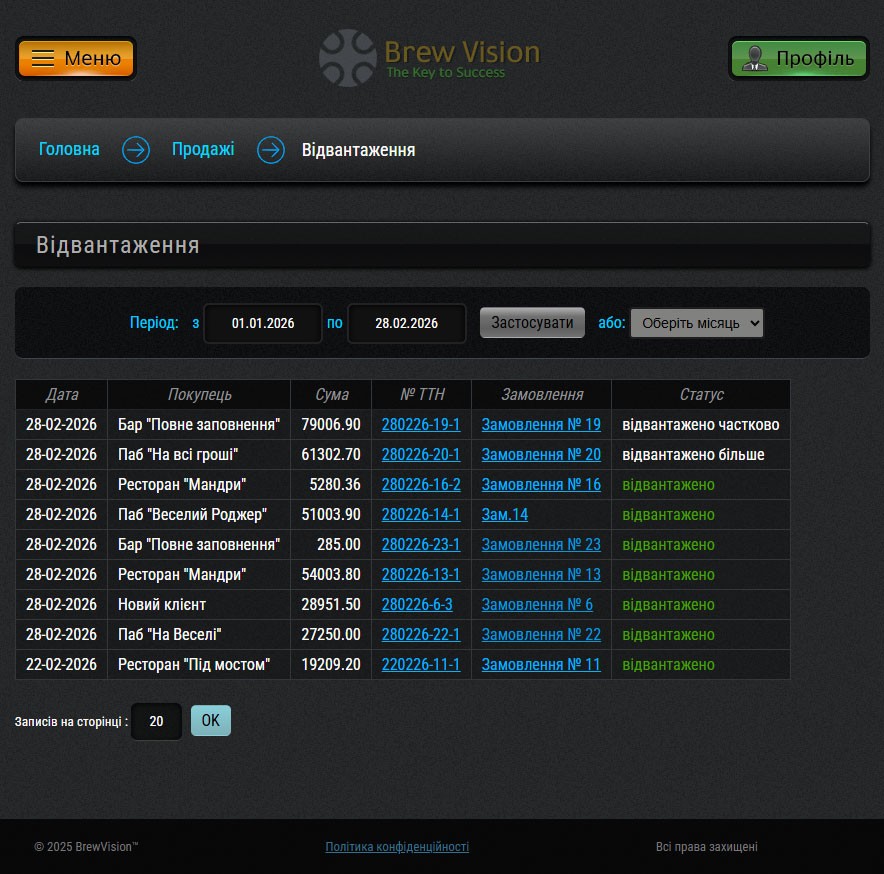Open the Профіль user button
884x874 pixels.
click(798, 58)
